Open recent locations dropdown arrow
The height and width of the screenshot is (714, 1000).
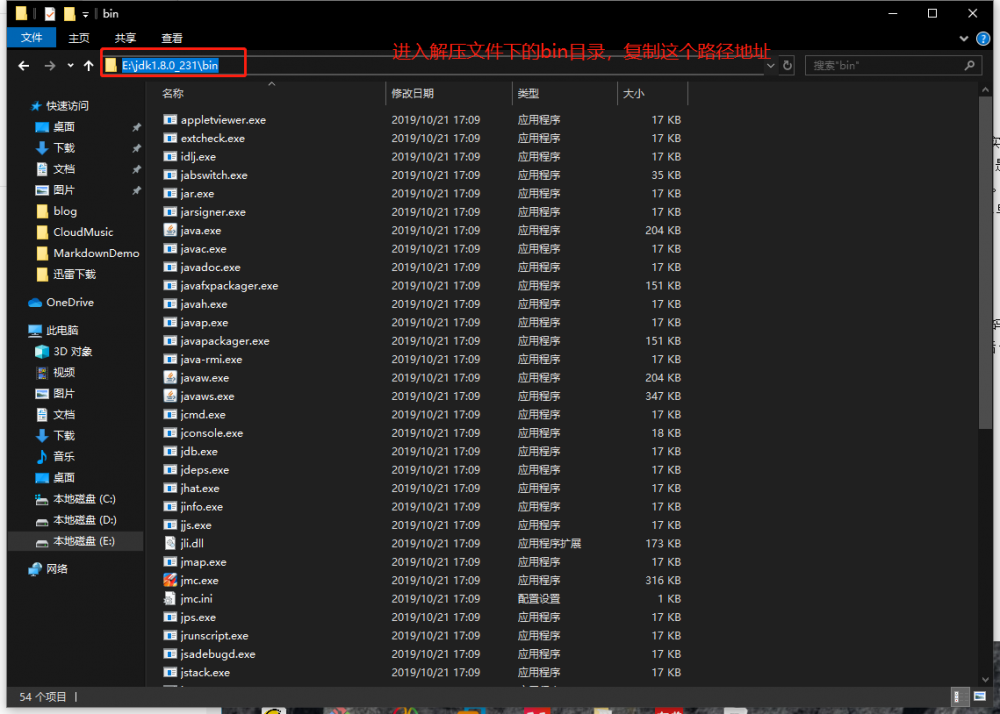coord(70,66)
